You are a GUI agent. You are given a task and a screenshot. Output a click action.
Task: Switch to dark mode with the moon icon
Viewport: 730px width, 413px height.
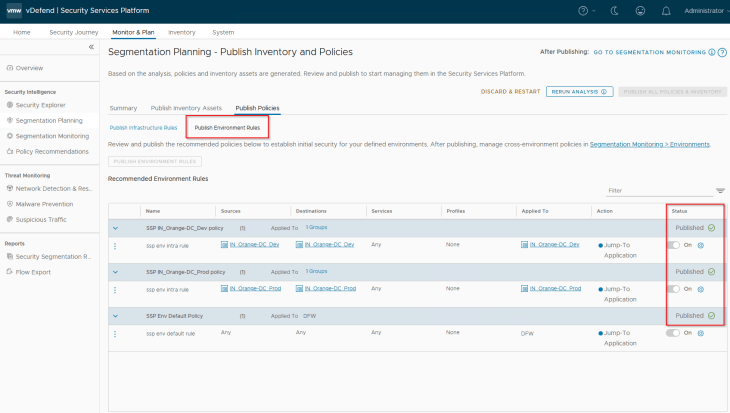point(614,11)
